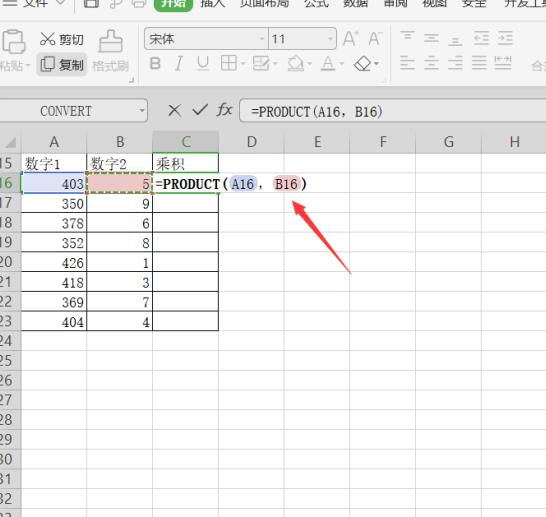Open Insert Function fx dialog

click(x=224, y=110)
